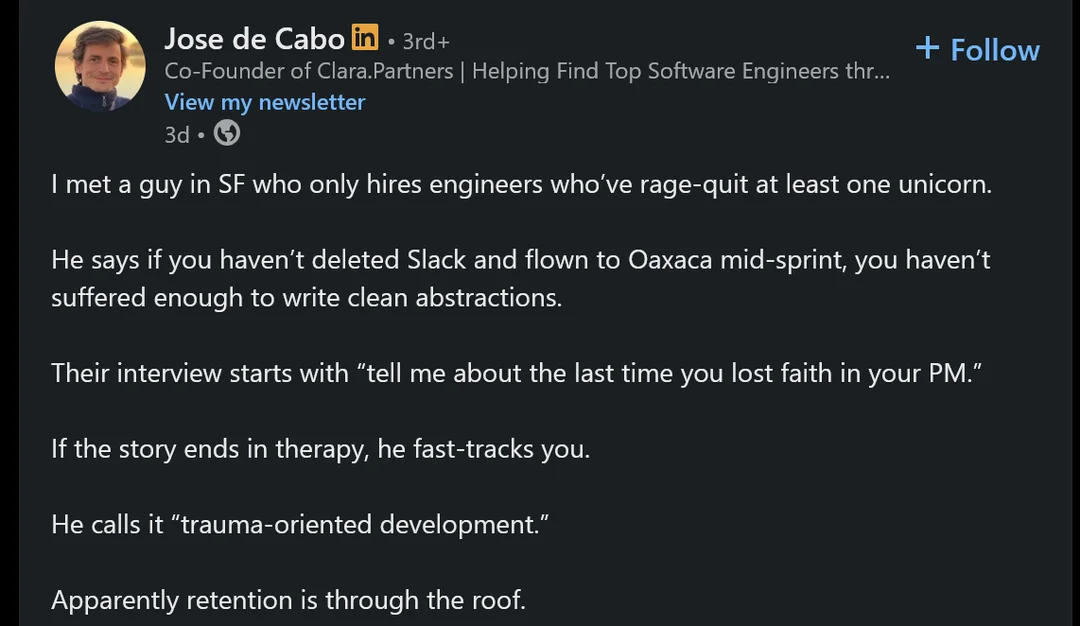The height and width of the screenshot is (626, 1080).
Task: Click the 3rd+ connection degree label
Action: click(x=426, y=41)
